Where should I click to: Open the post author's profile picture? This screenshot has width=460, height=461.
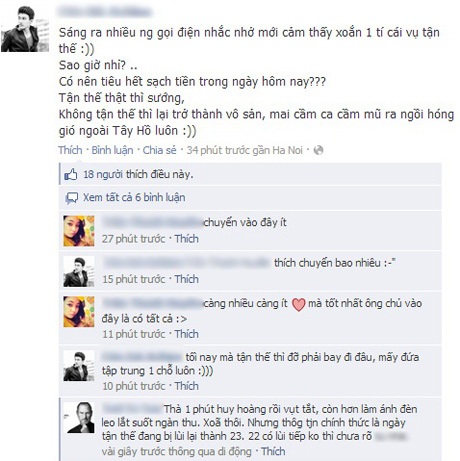click(x=25, y=29)
